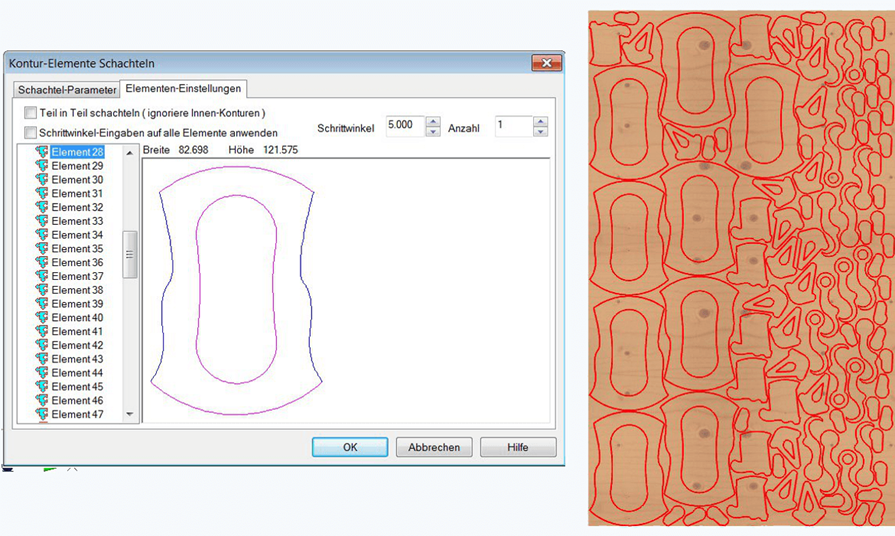The height and width of the screenshot is (536, 895).
Task: Click the icon beside Element 40
Action: pyautogui.click(x=42, y=317)
